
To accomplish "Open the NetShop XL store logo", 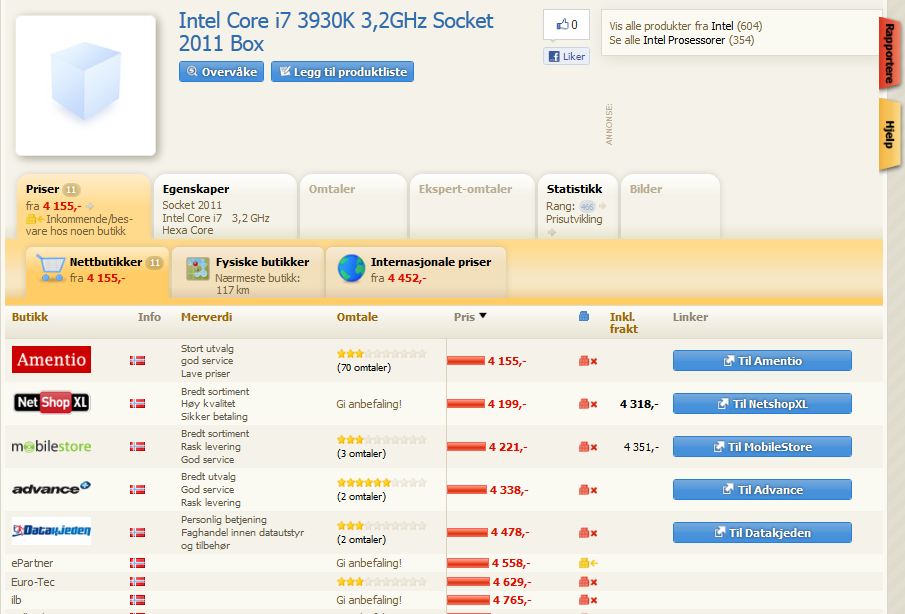I will pyautogui.click(x=51, y=402).
